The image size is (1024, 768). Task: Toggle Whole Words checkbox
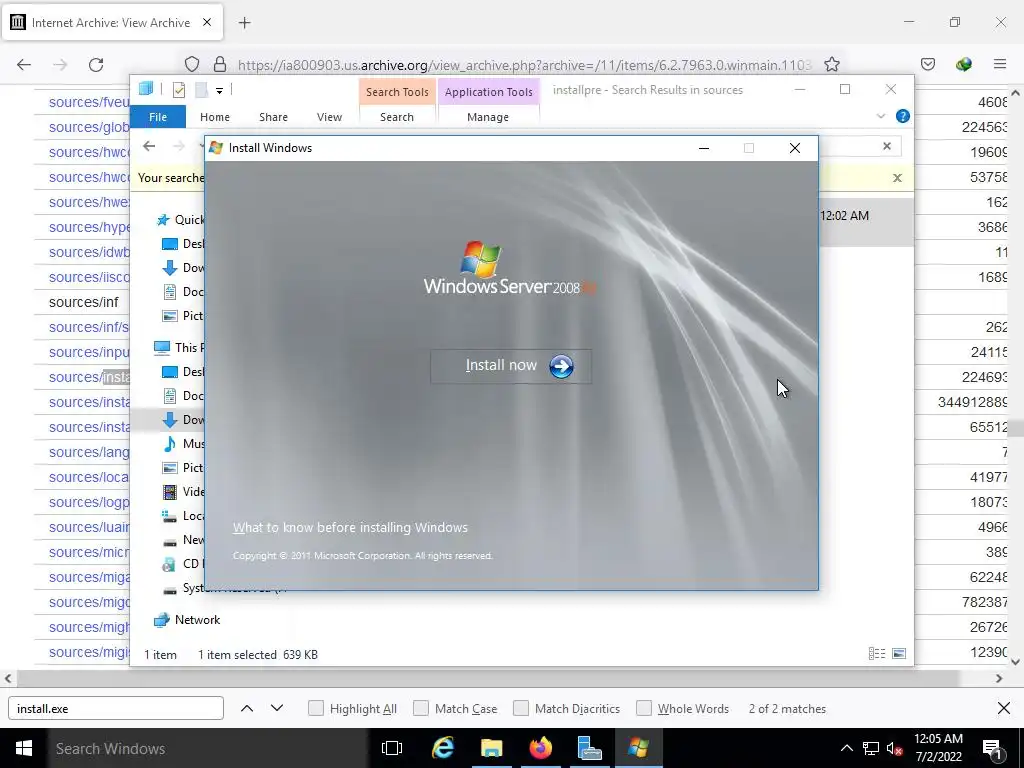(x=644, y=709)
